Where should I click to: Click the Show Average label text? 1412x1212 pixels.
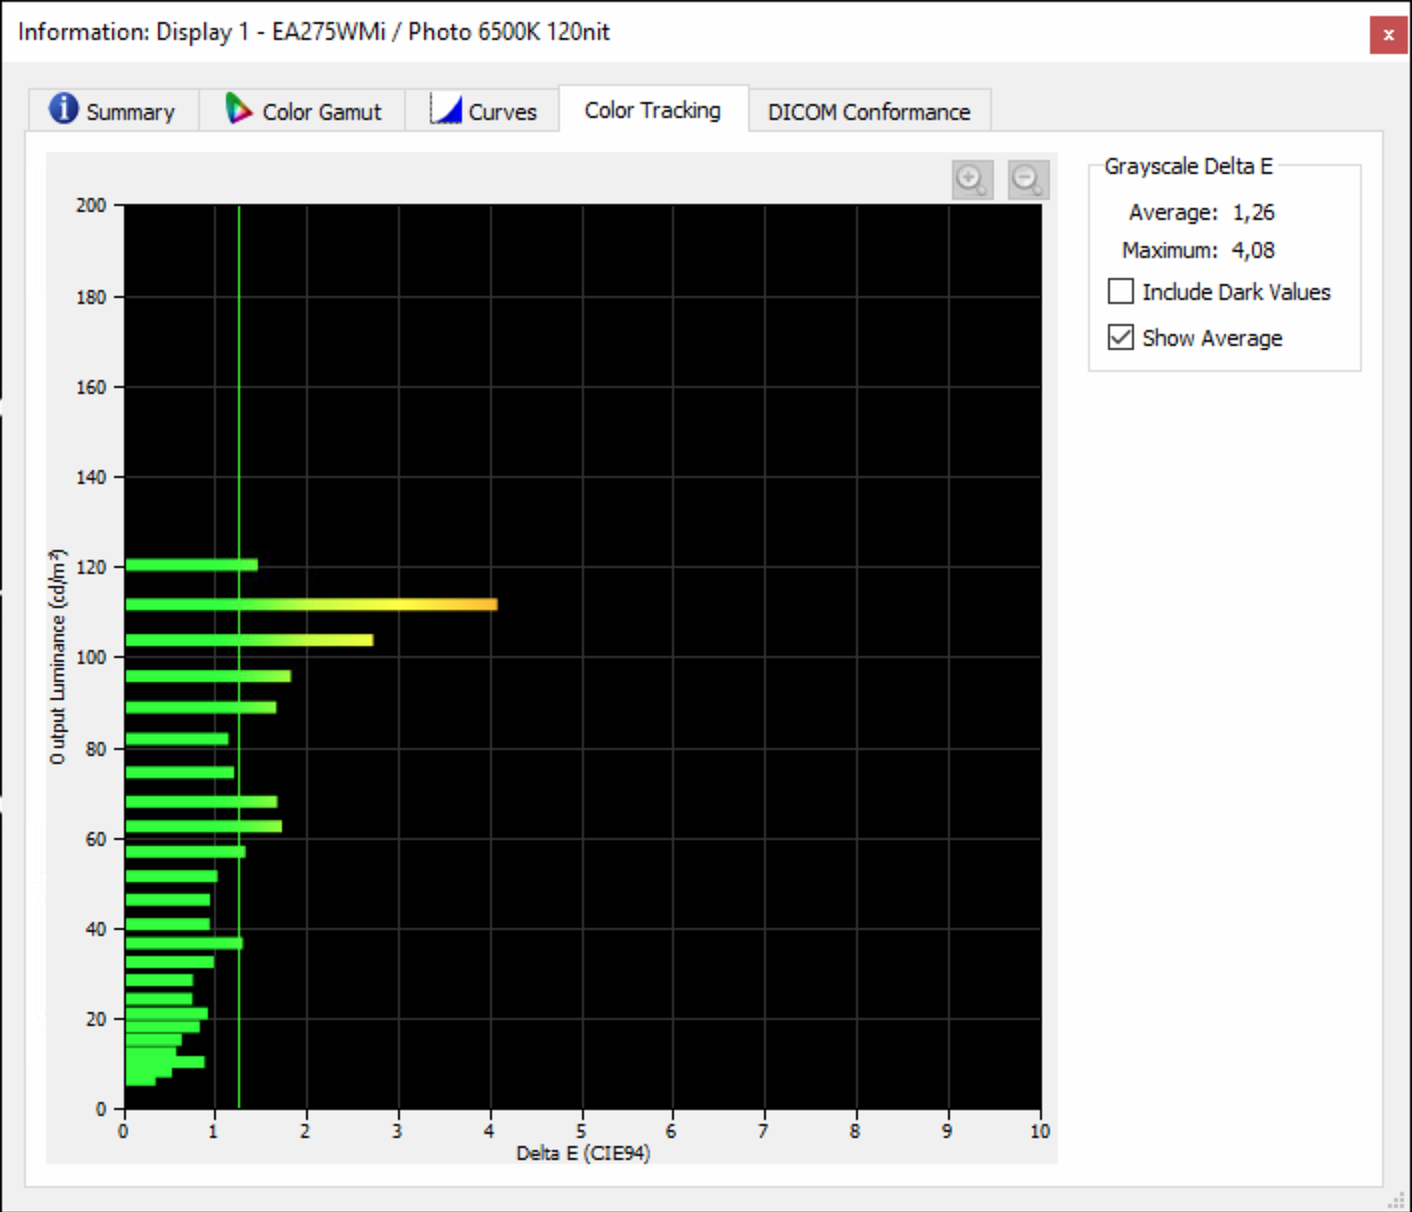pos(1212,338)
